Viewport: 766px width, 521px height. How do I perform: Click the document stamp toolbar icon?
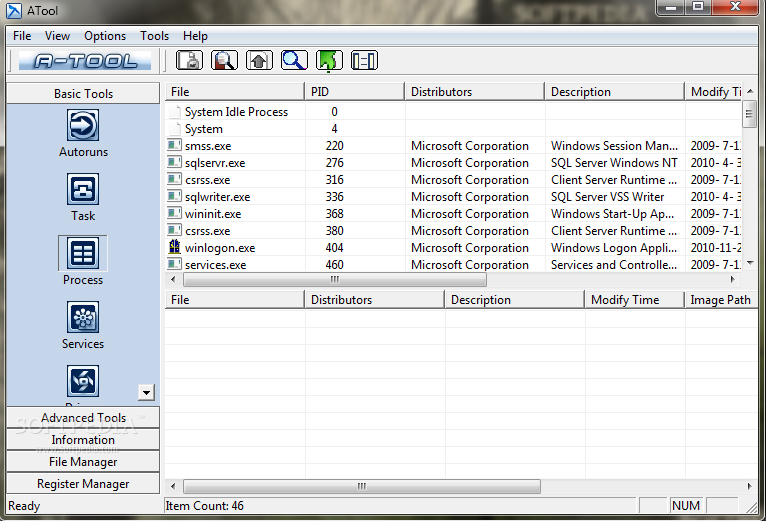pyautogui.click(x=189, y=61)
